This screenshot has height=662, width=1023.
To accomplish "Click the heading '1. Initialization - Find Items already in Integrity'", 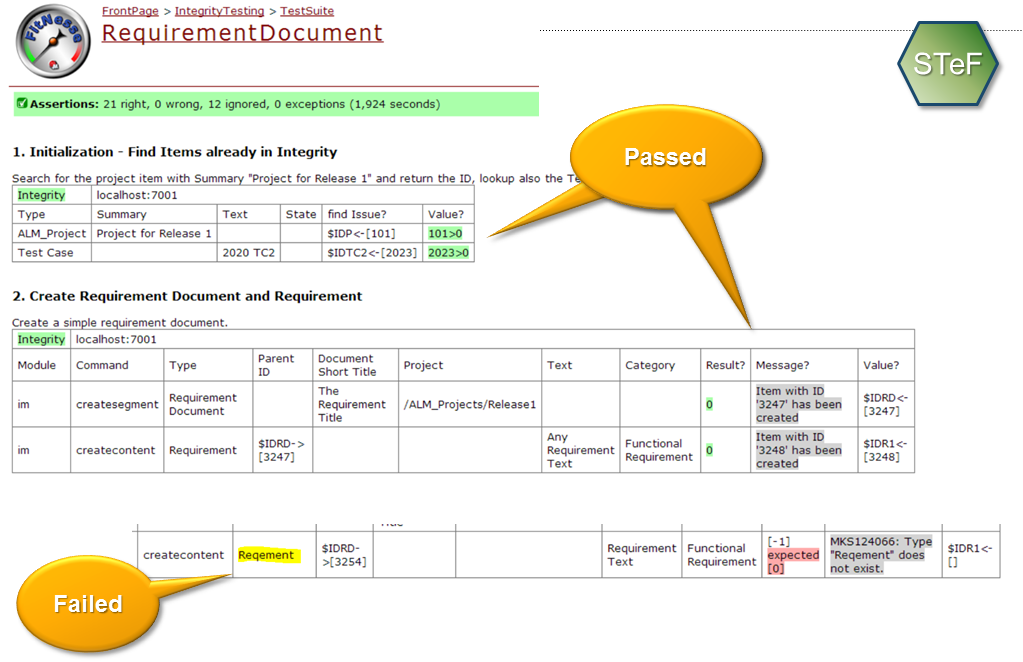I will [175, 152].
